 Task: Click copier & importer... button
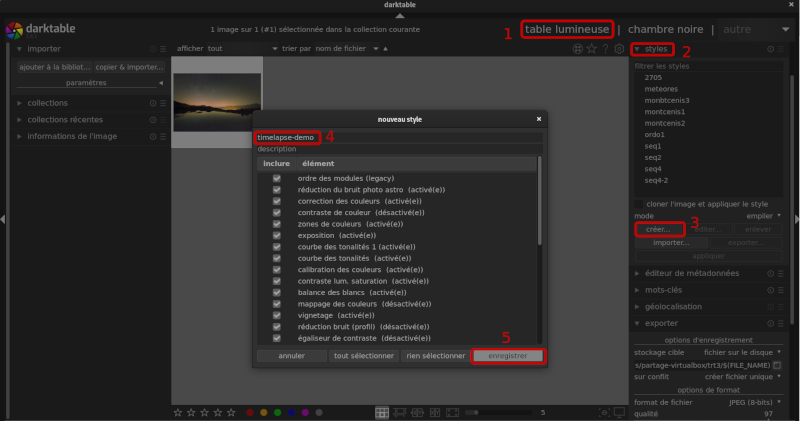pos(129,67)
